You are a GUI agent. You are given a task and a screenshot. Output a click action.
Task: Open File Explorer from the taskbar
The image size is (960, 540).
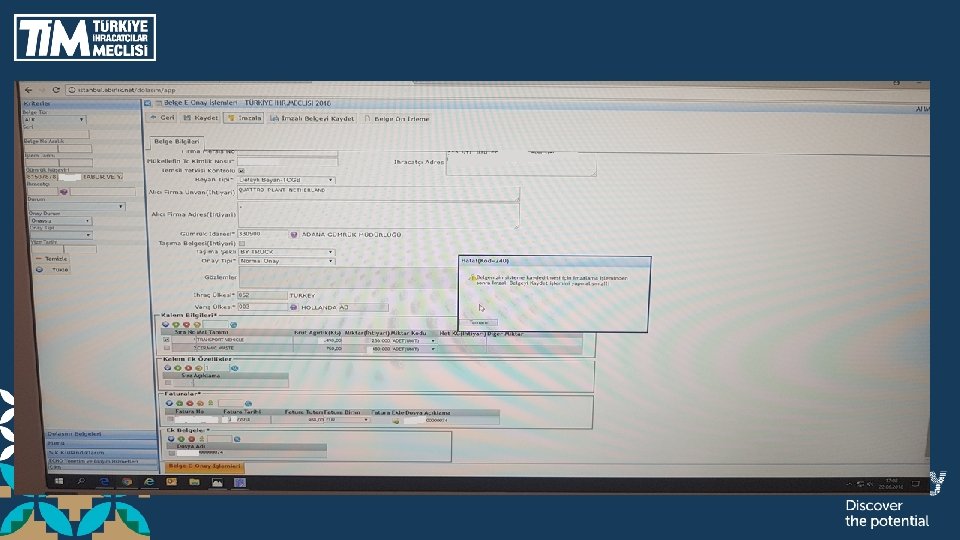[194, 482]
